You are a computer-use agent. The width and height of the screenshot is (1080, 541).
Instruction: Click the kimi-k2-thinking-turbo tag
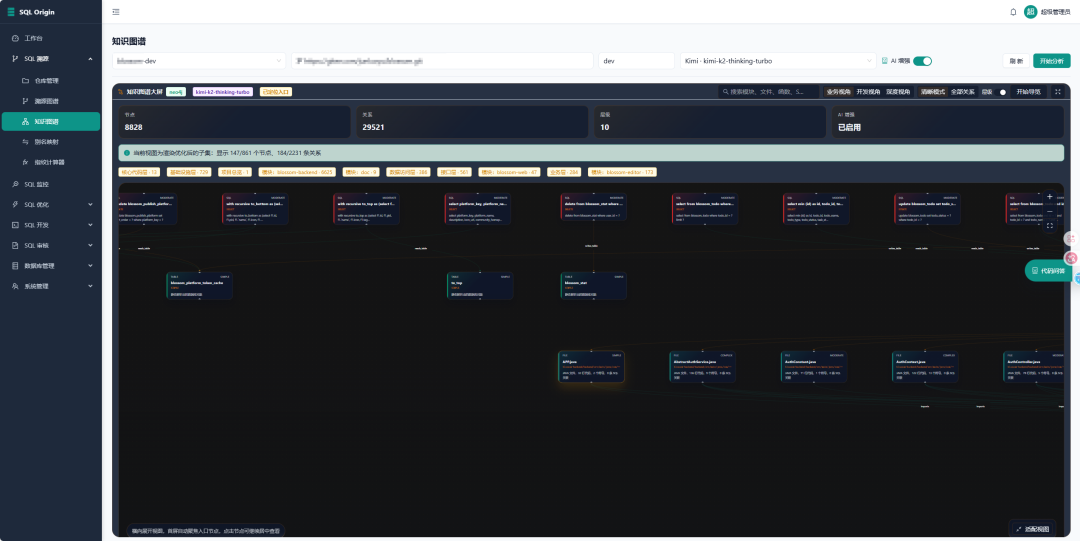(223, 91)
